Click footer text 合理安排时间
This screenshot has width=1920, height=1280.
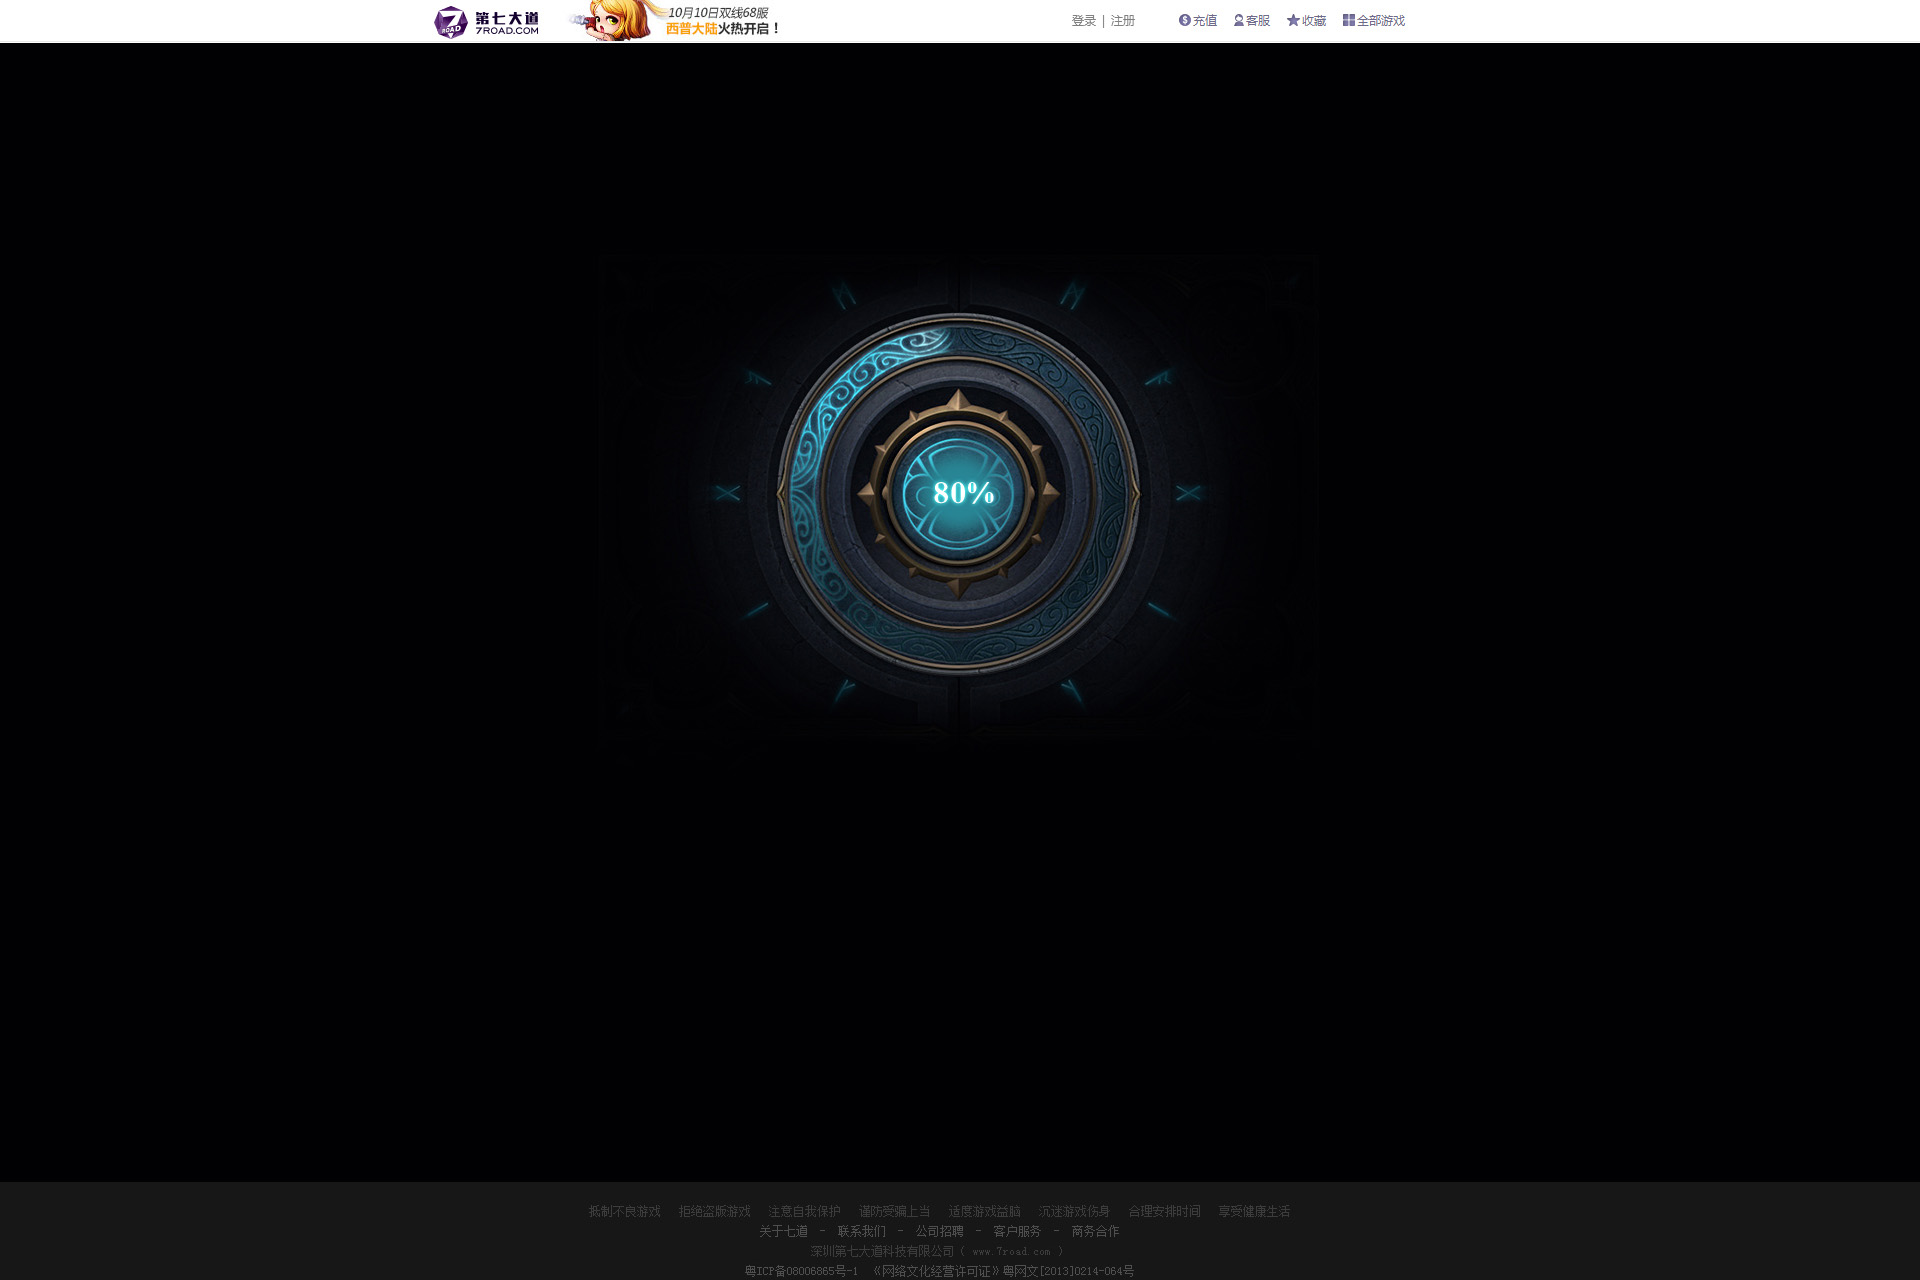[1165, 1212]
